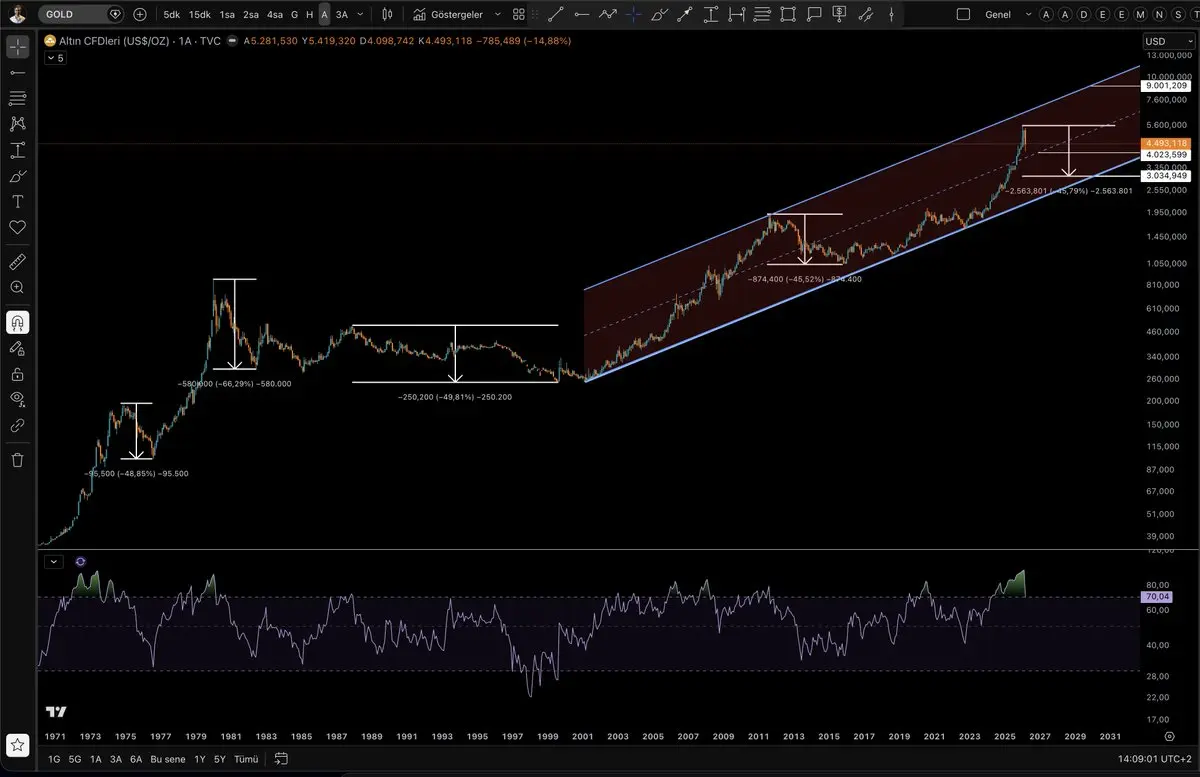Delete drawings with the trash icon
This screenshot has height=777, width=1200.
pos(17,460)
